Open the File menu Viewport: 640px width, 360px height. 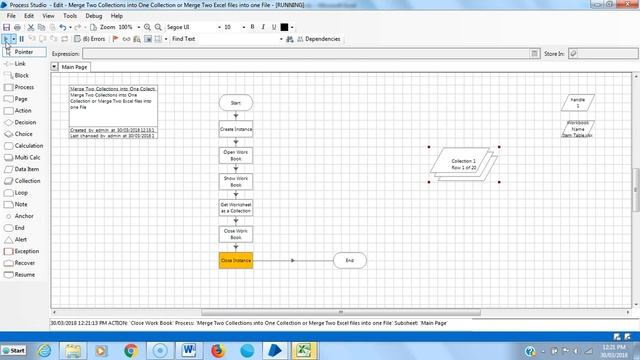point(11,16)
